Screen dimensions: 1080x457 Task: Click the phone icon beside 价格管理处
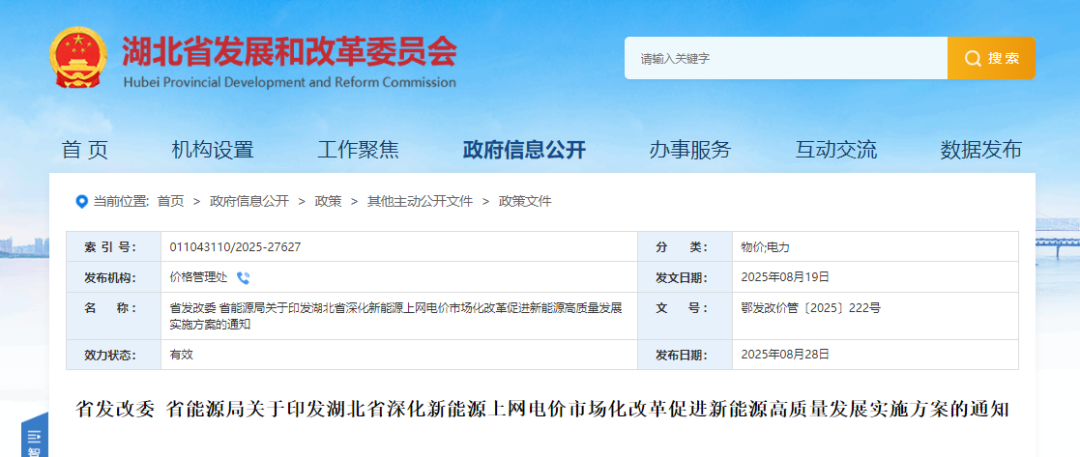tap(243, 278)
